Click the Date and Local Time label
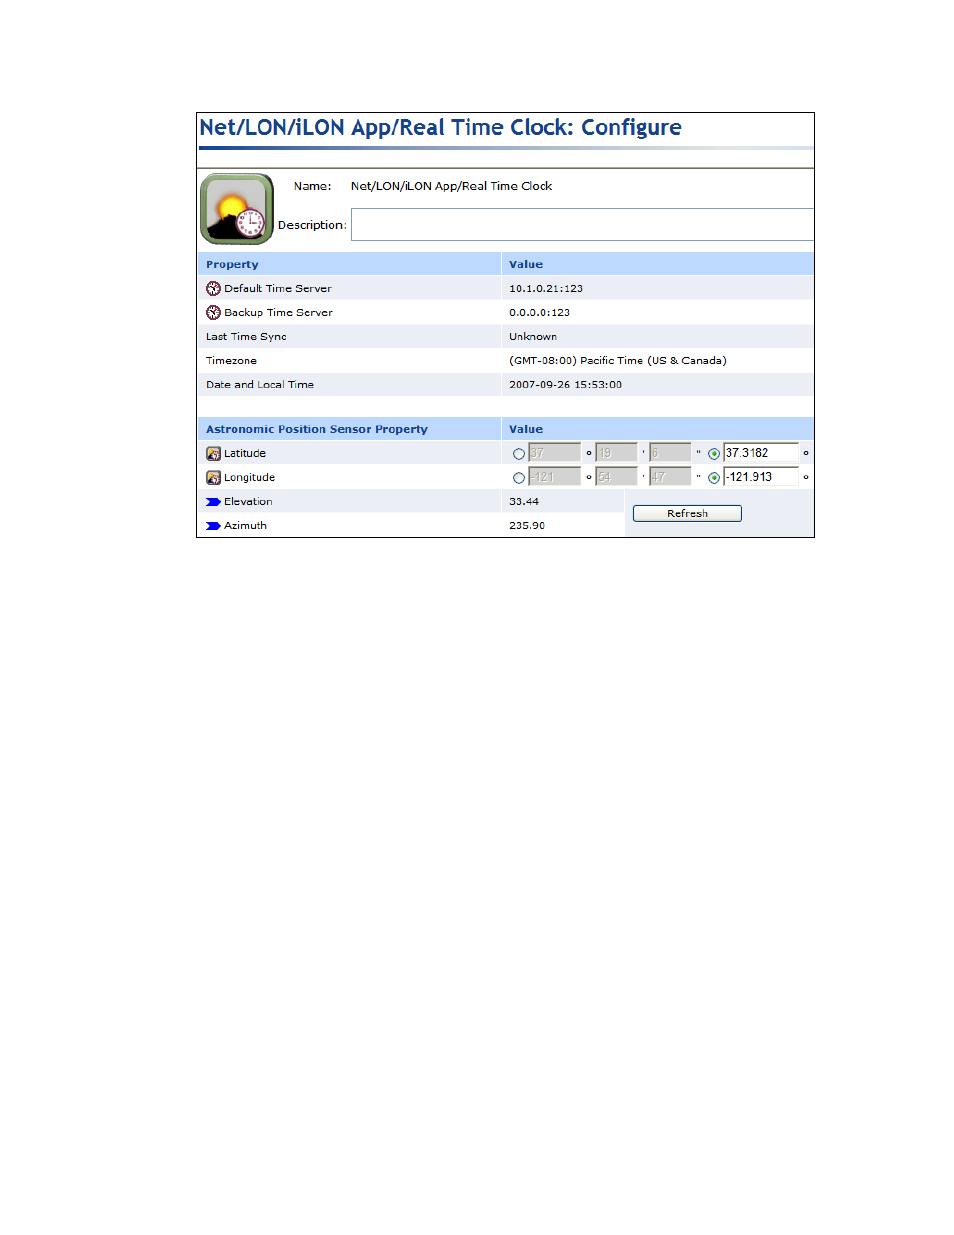The width and height of the screenshot is (954, 1235). click(x=260, y=385)
